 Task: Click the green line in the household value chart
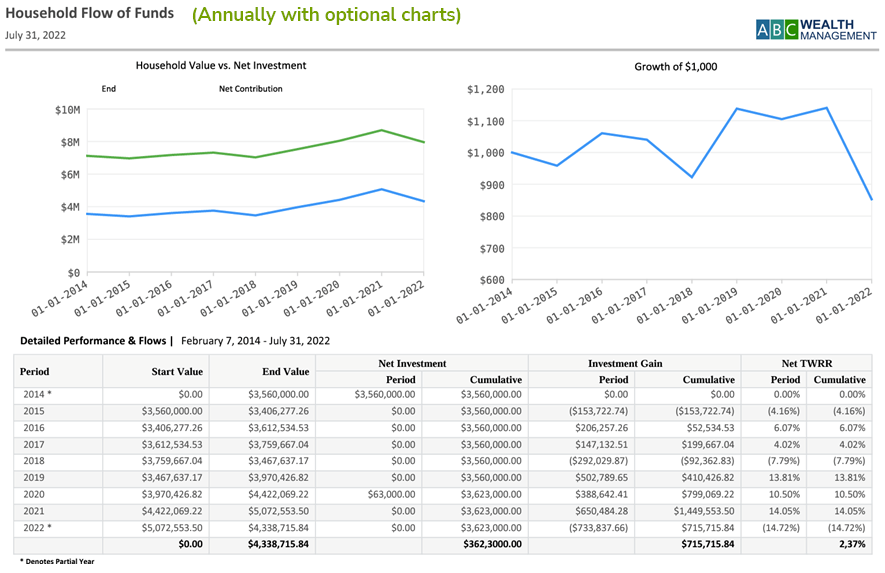250,154
